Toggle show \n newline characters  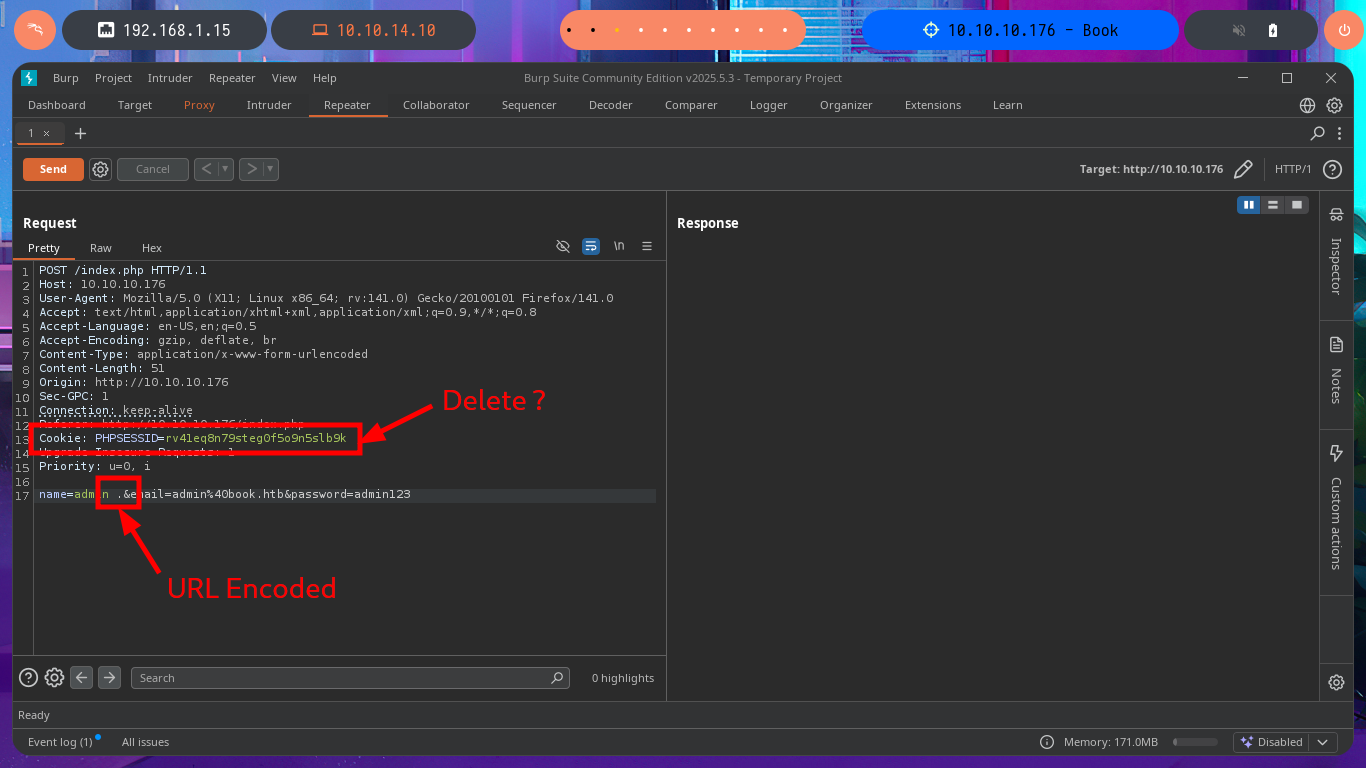(619, 246)
